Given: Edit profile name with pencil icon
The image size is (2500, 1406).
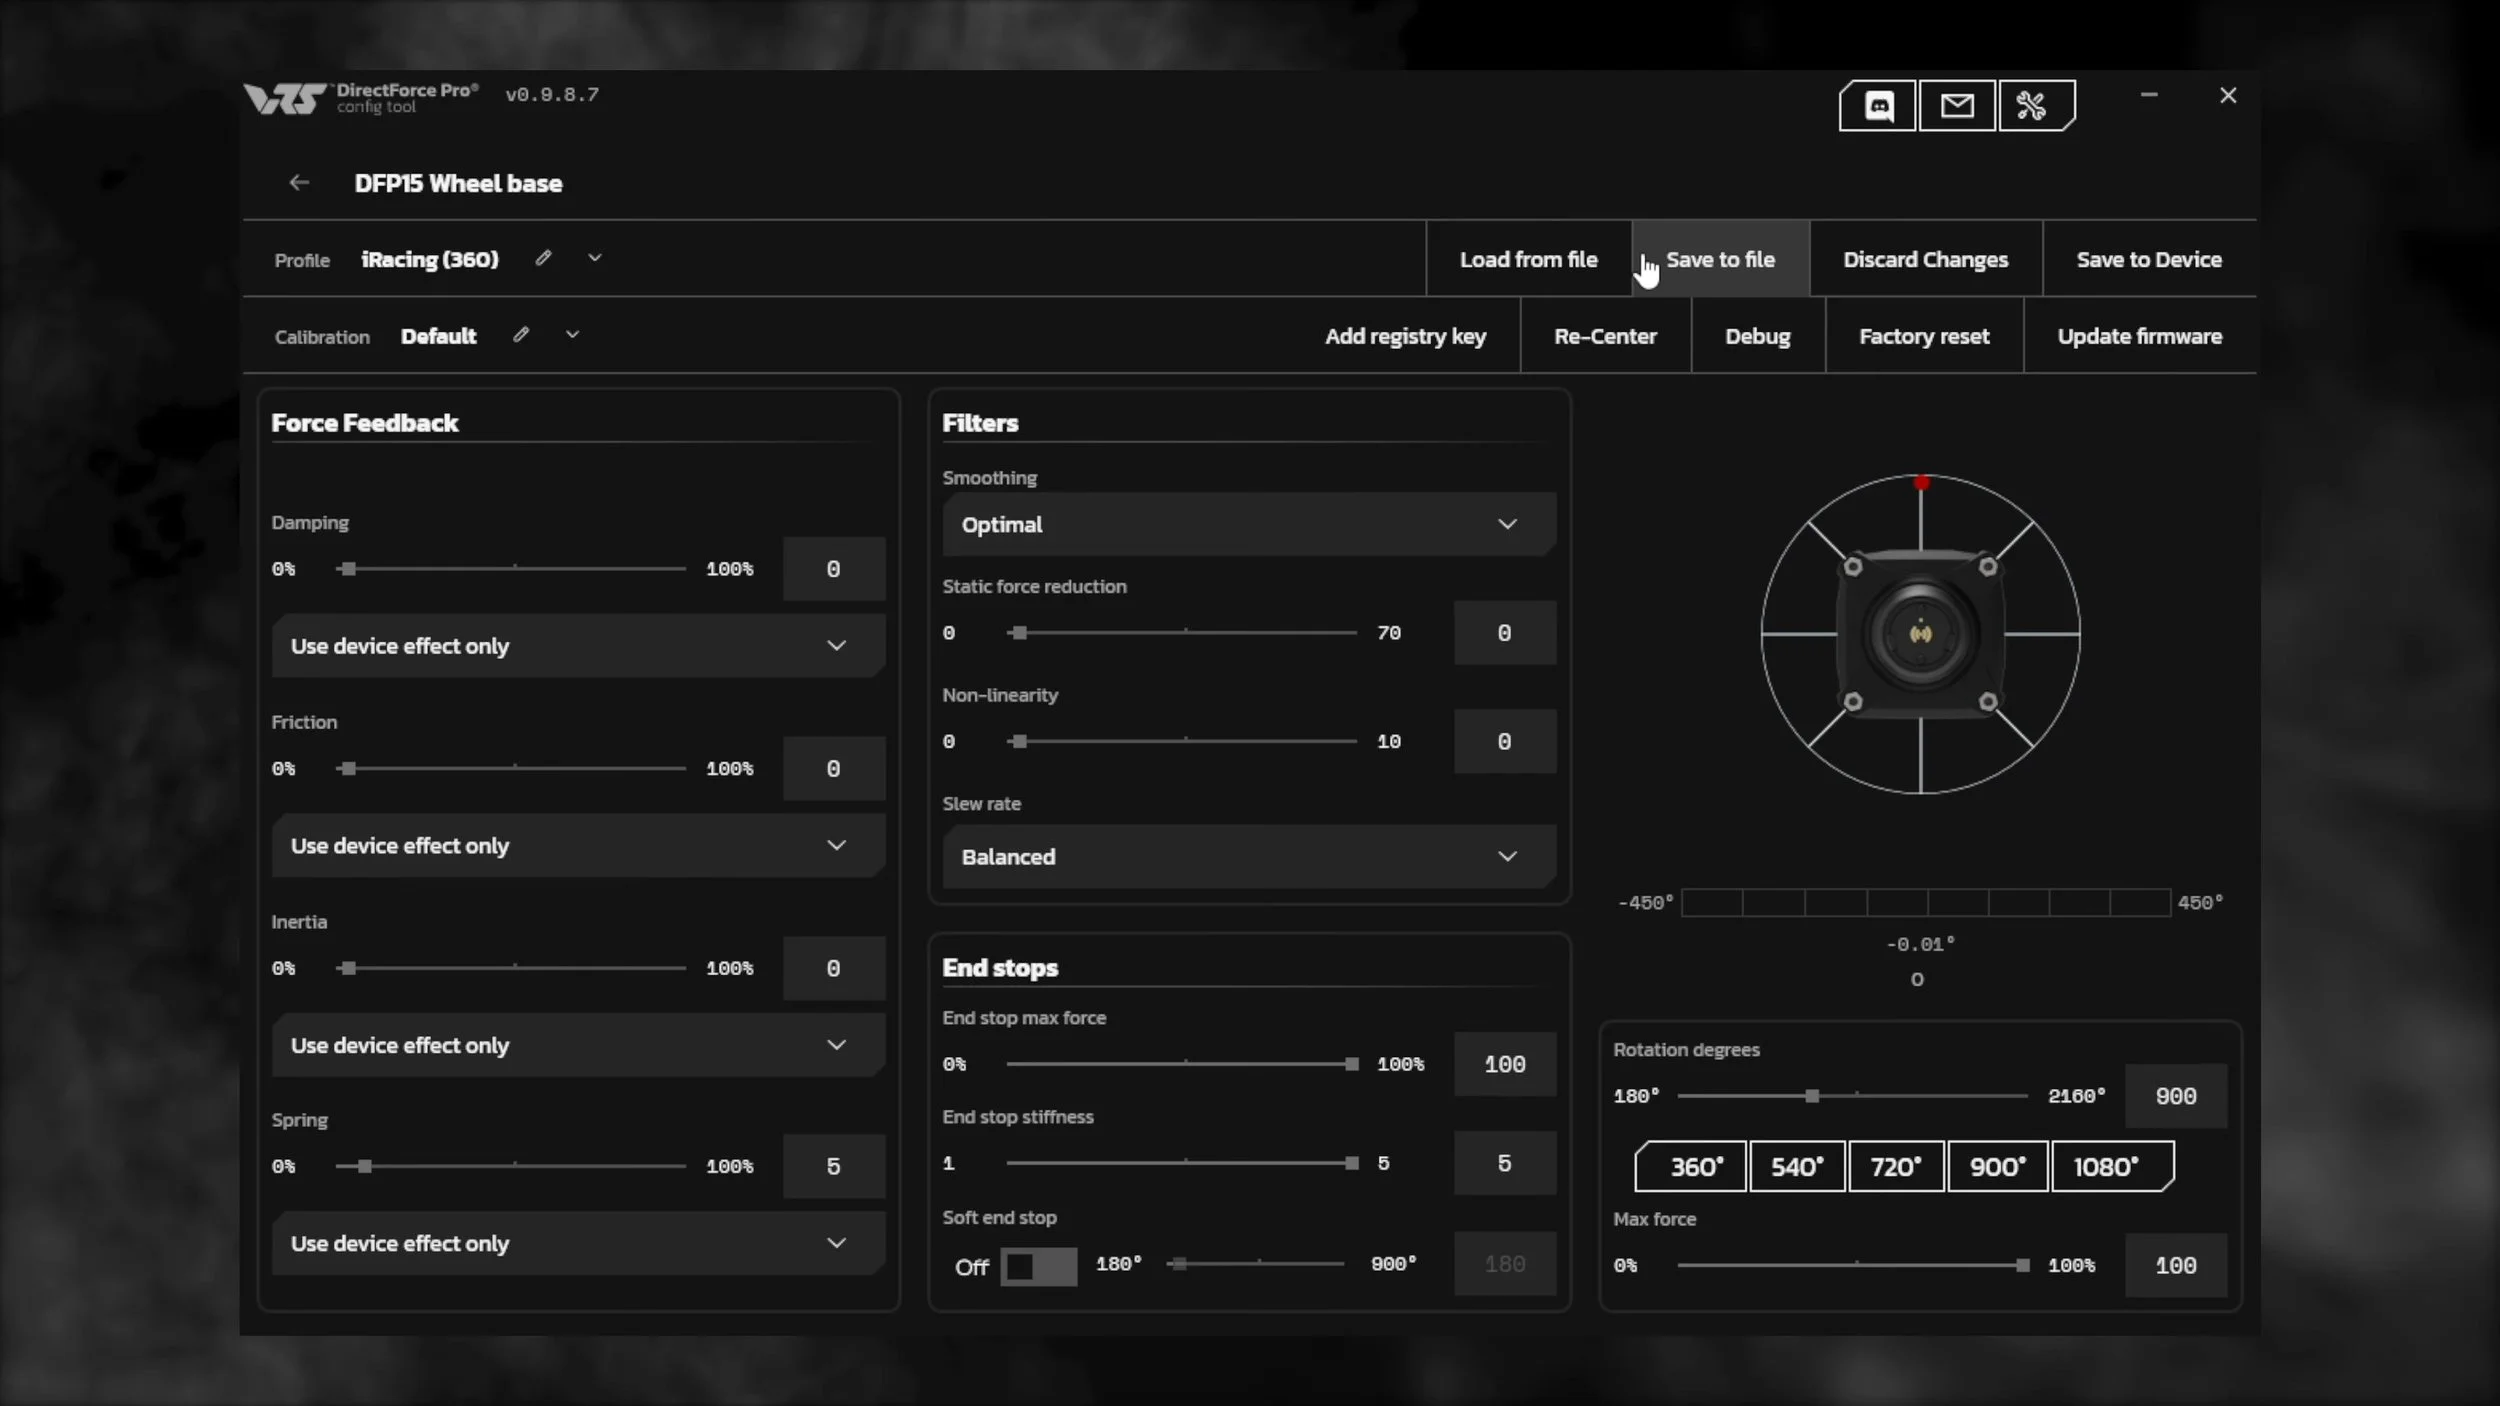Looking at the screenshot, I should 543,258.
